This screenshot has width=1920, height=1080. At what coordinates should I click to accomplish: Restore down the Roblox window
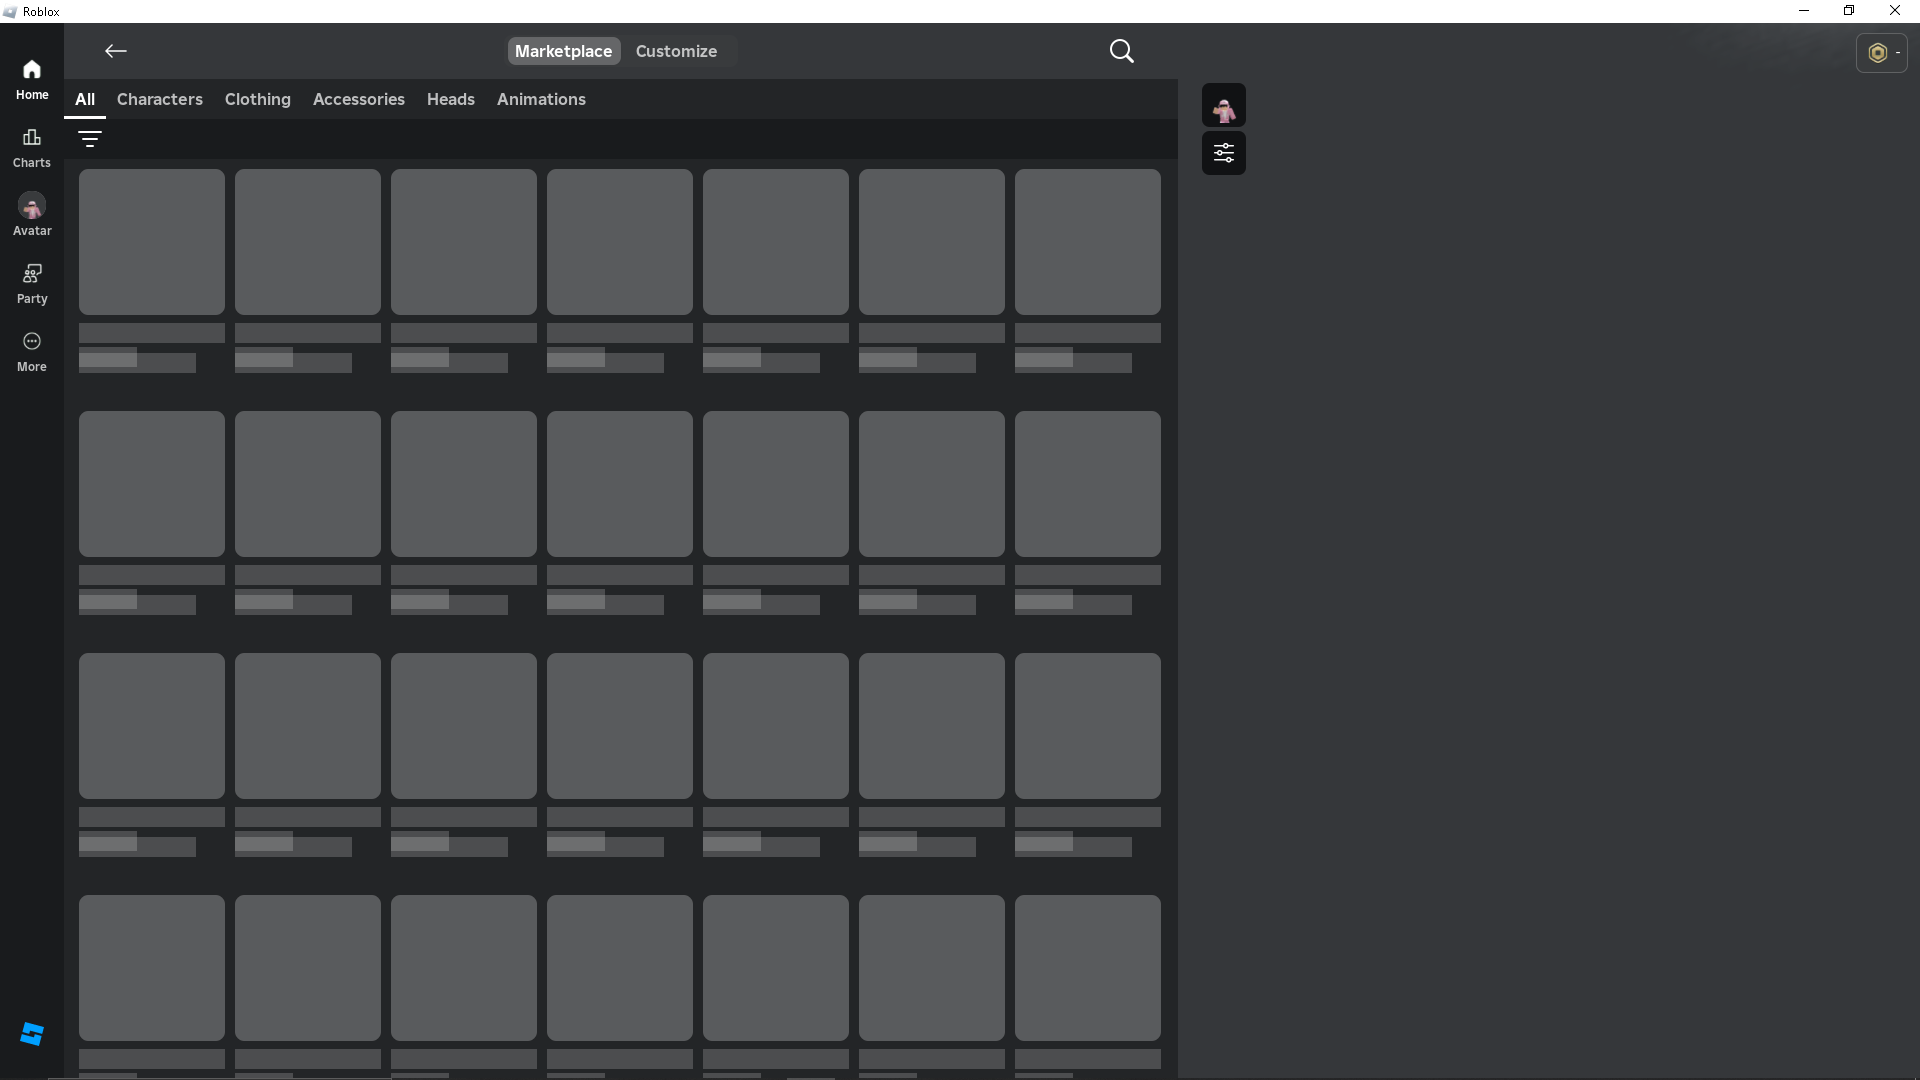click(x=1849, y=11)
